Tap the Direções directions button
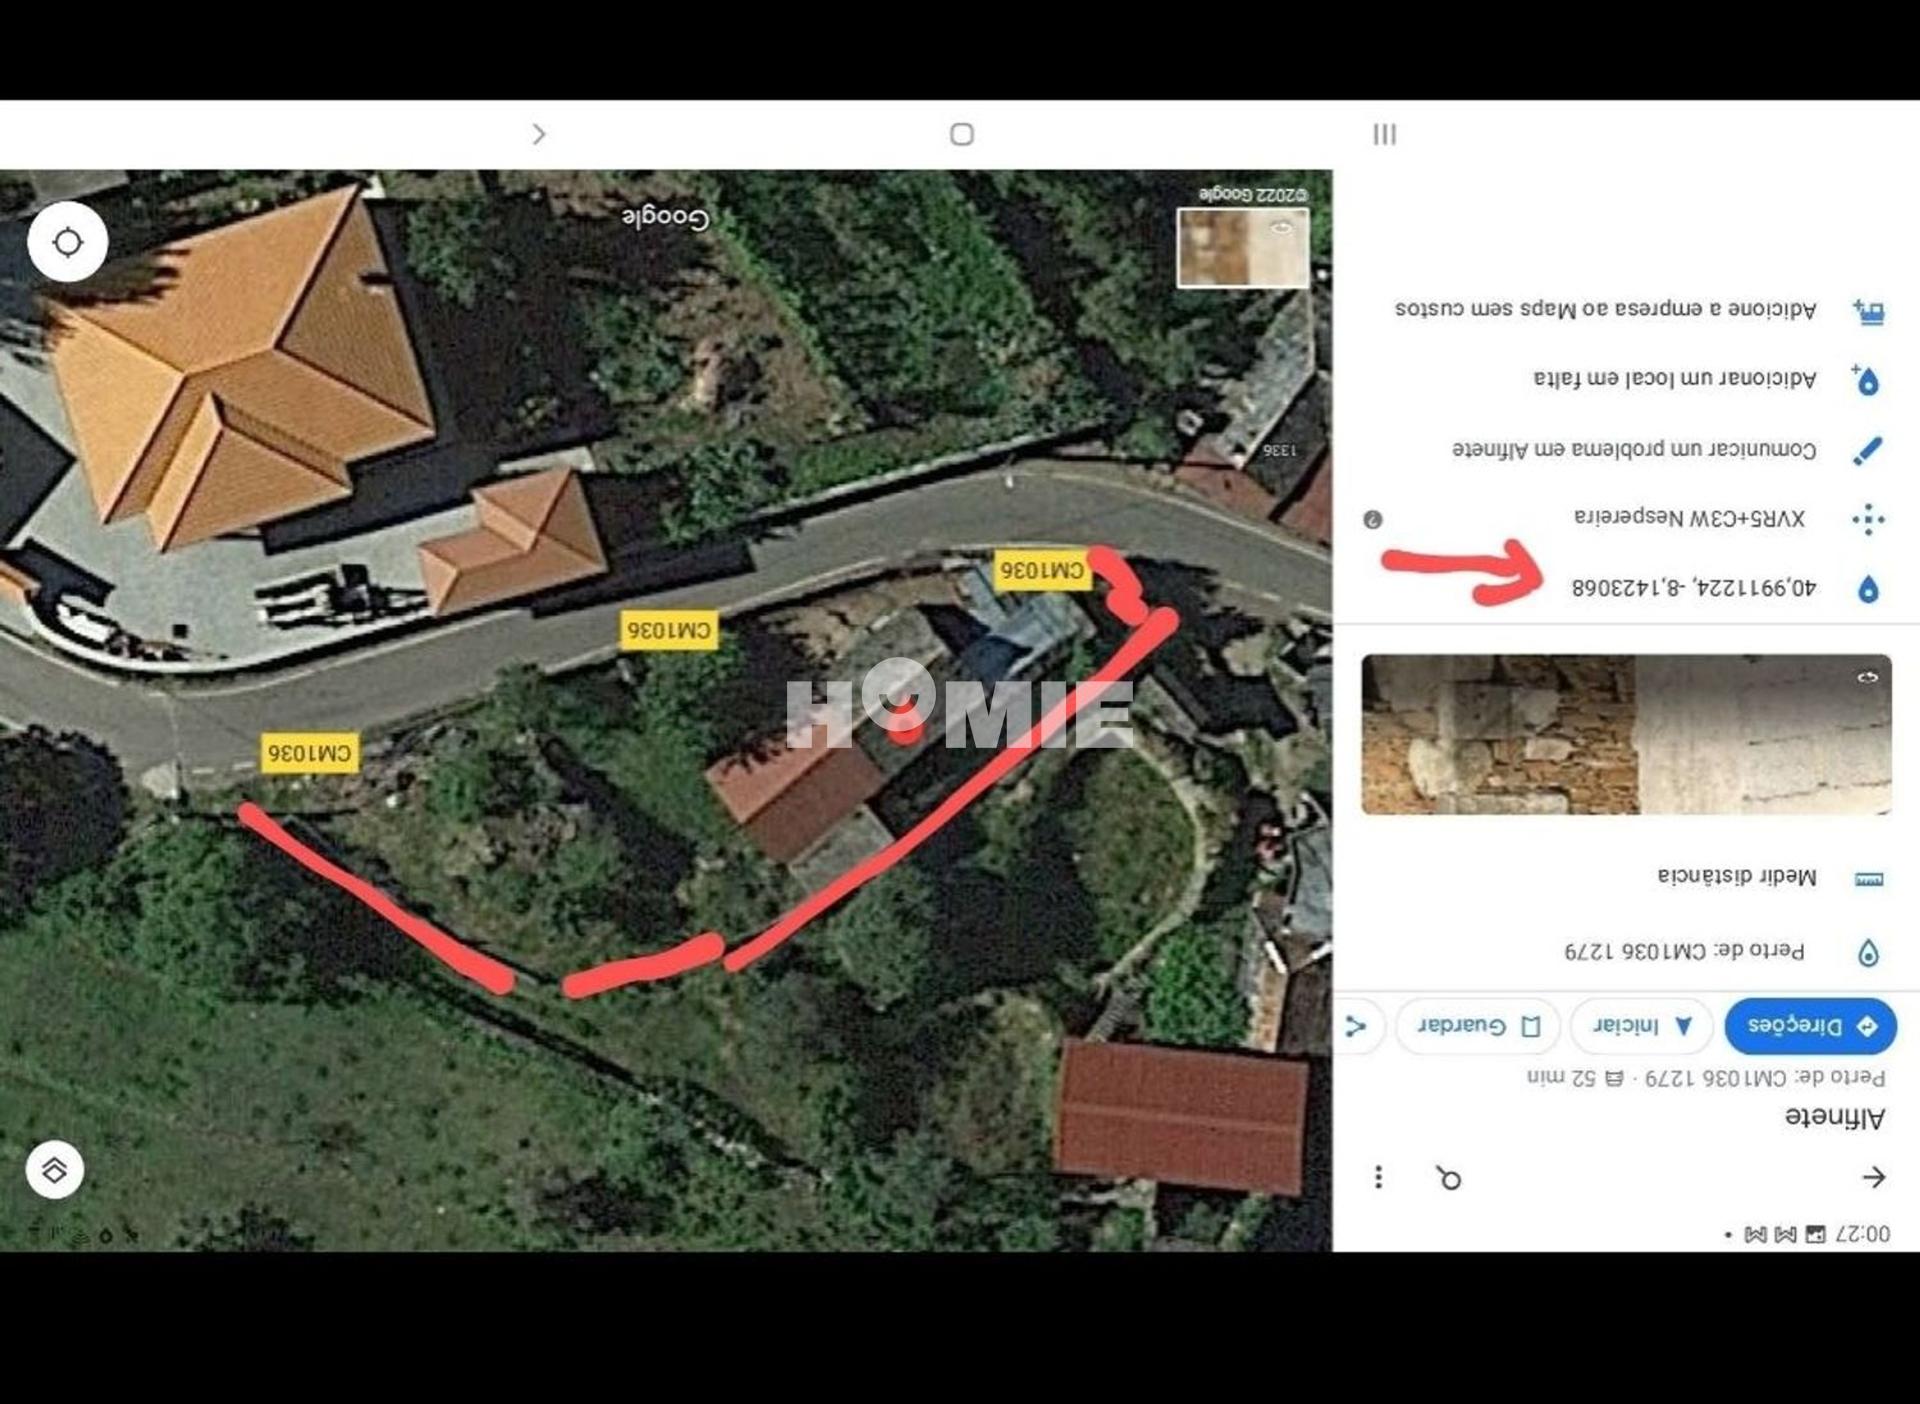The image size is (1920, 1404). click(1810, 1026)
